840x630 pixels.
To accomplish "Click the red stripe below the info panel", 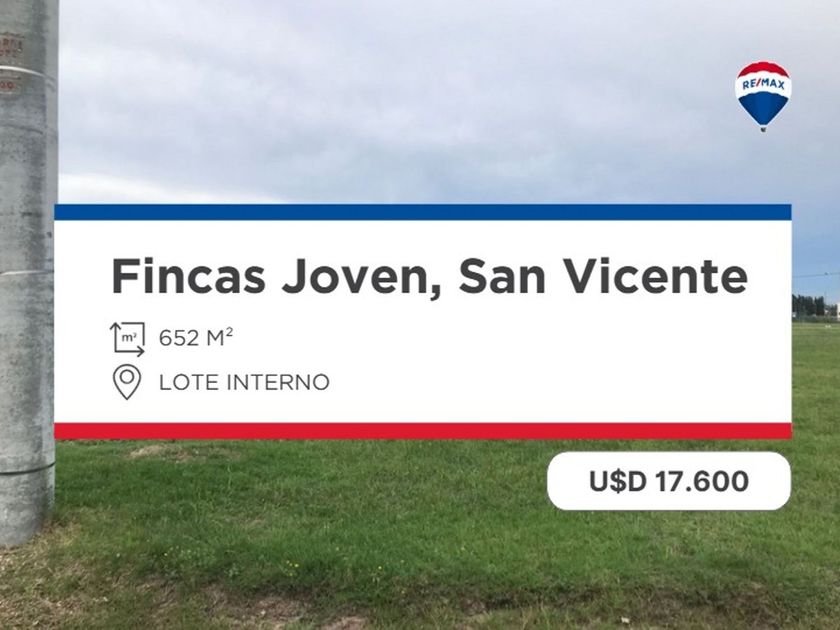I will [x=423, y=431].
